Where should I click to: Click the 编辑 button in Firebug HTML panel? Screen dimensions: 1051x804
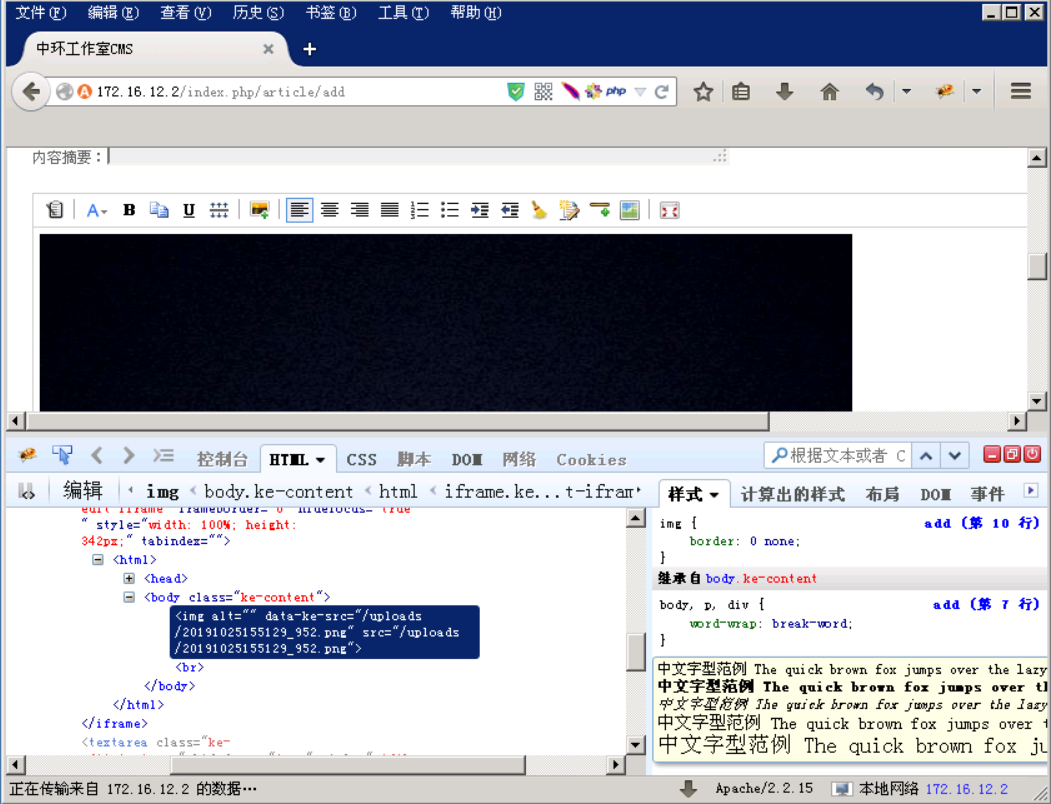pos(83,491)
